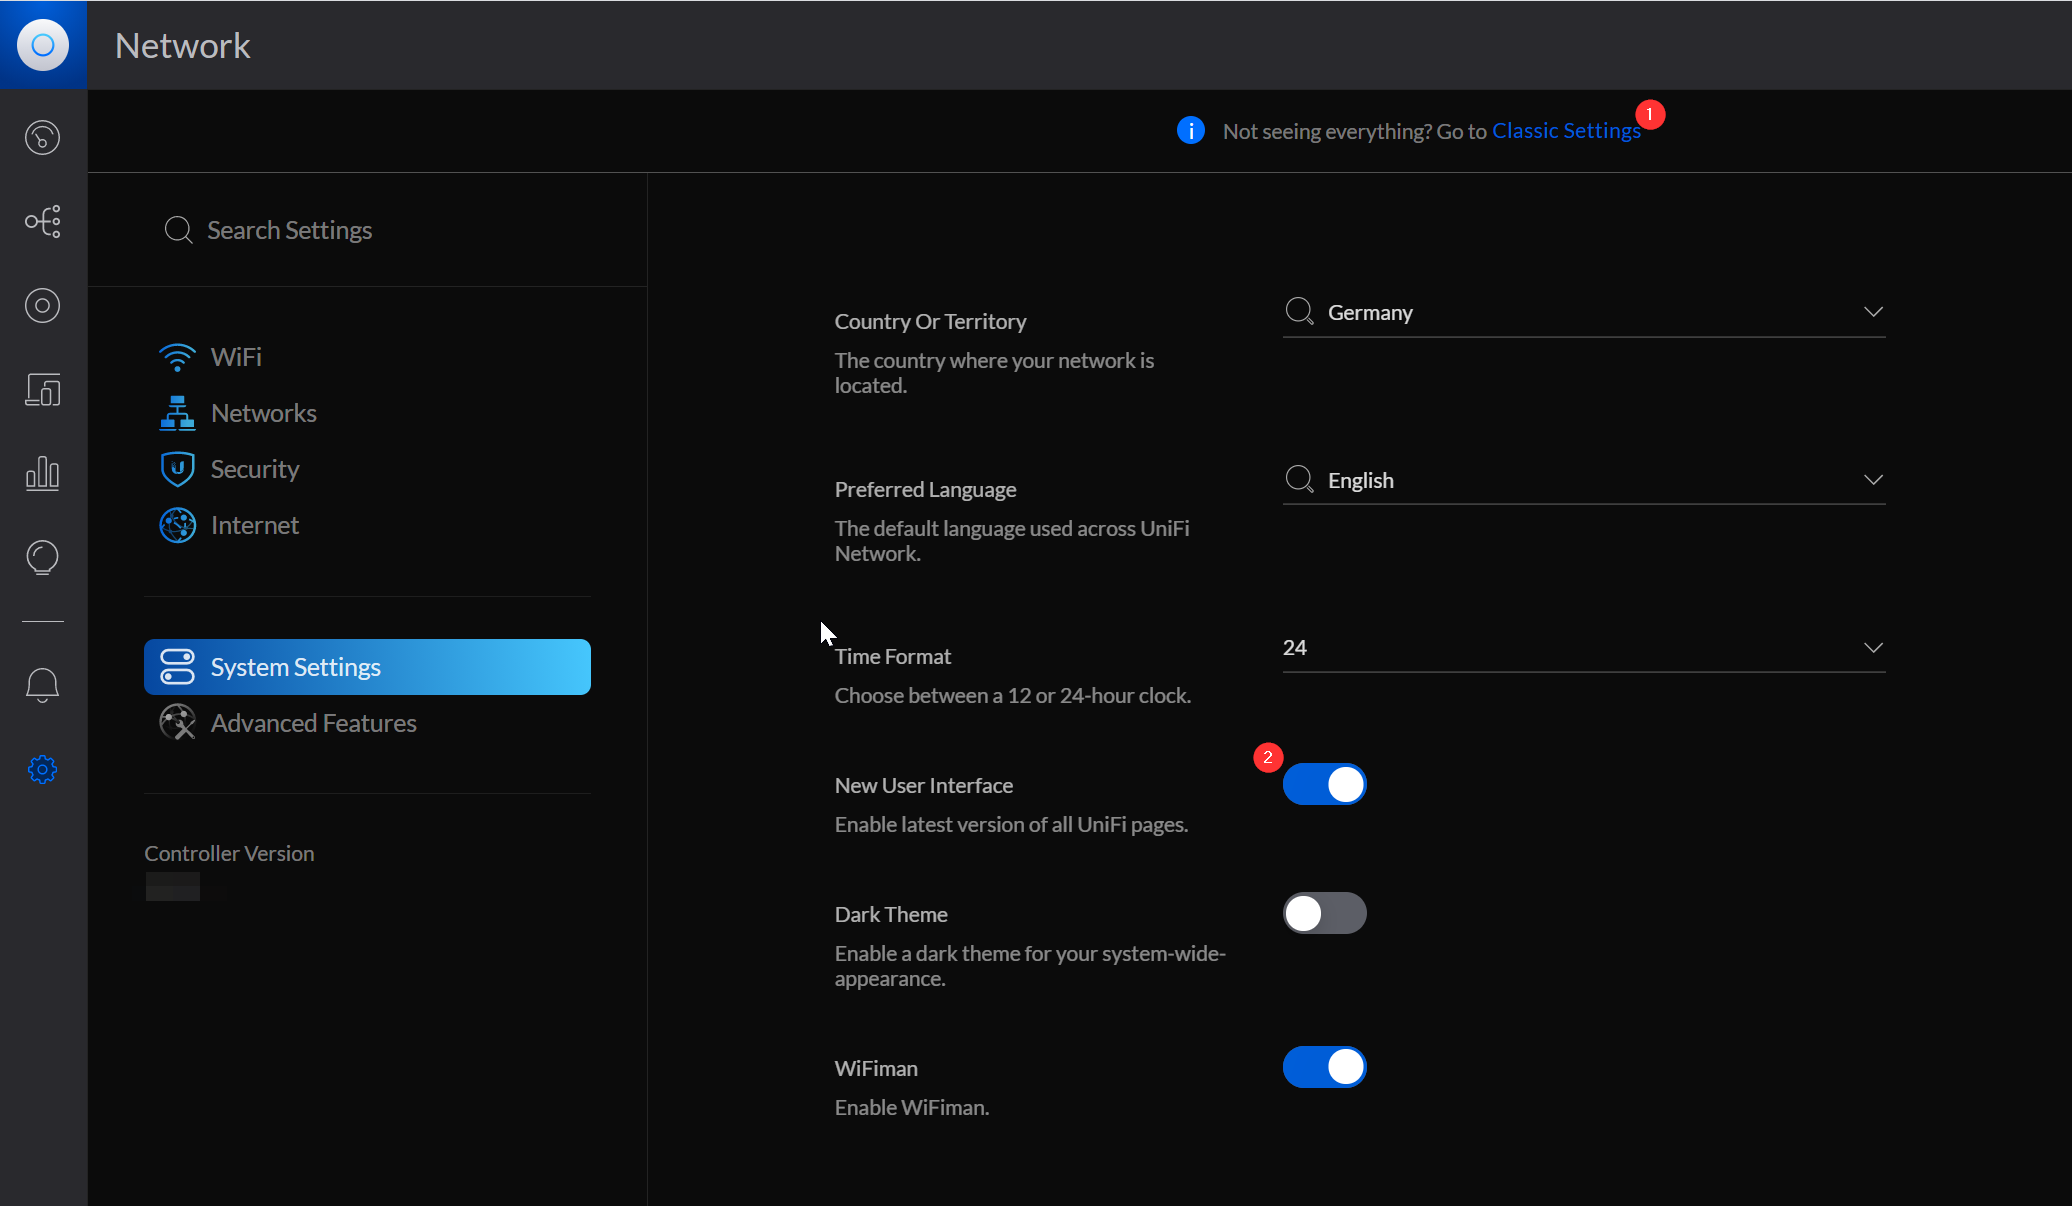
Task: Click the Insights lightbulb icon
Action: pos(42,557)
